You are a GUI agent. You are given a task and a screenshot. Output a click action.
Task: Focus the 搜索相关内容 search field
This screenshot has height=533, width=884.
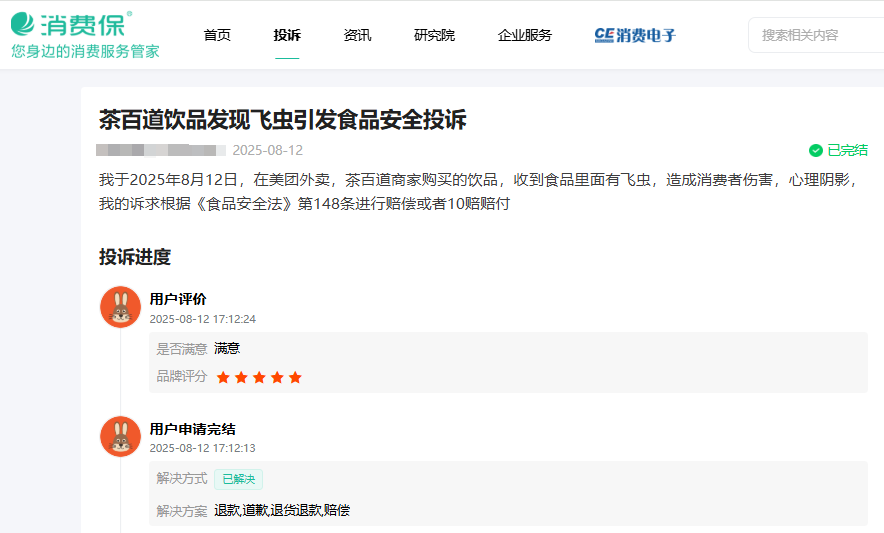tap(817, 36)
